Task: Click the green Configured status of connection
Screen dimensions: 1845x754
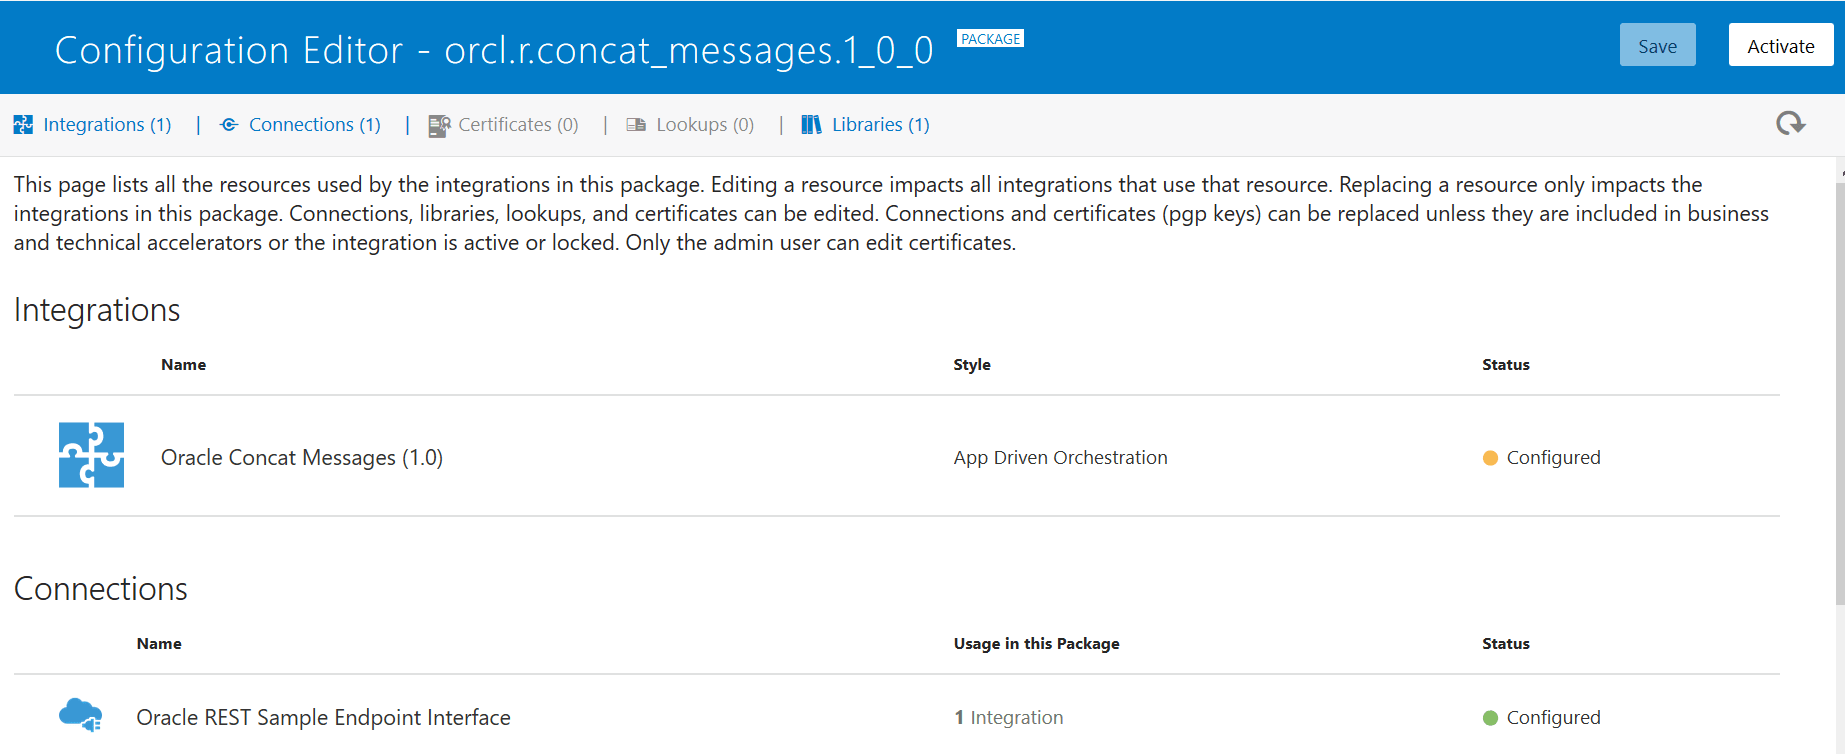Action: tap(1541, 717)
